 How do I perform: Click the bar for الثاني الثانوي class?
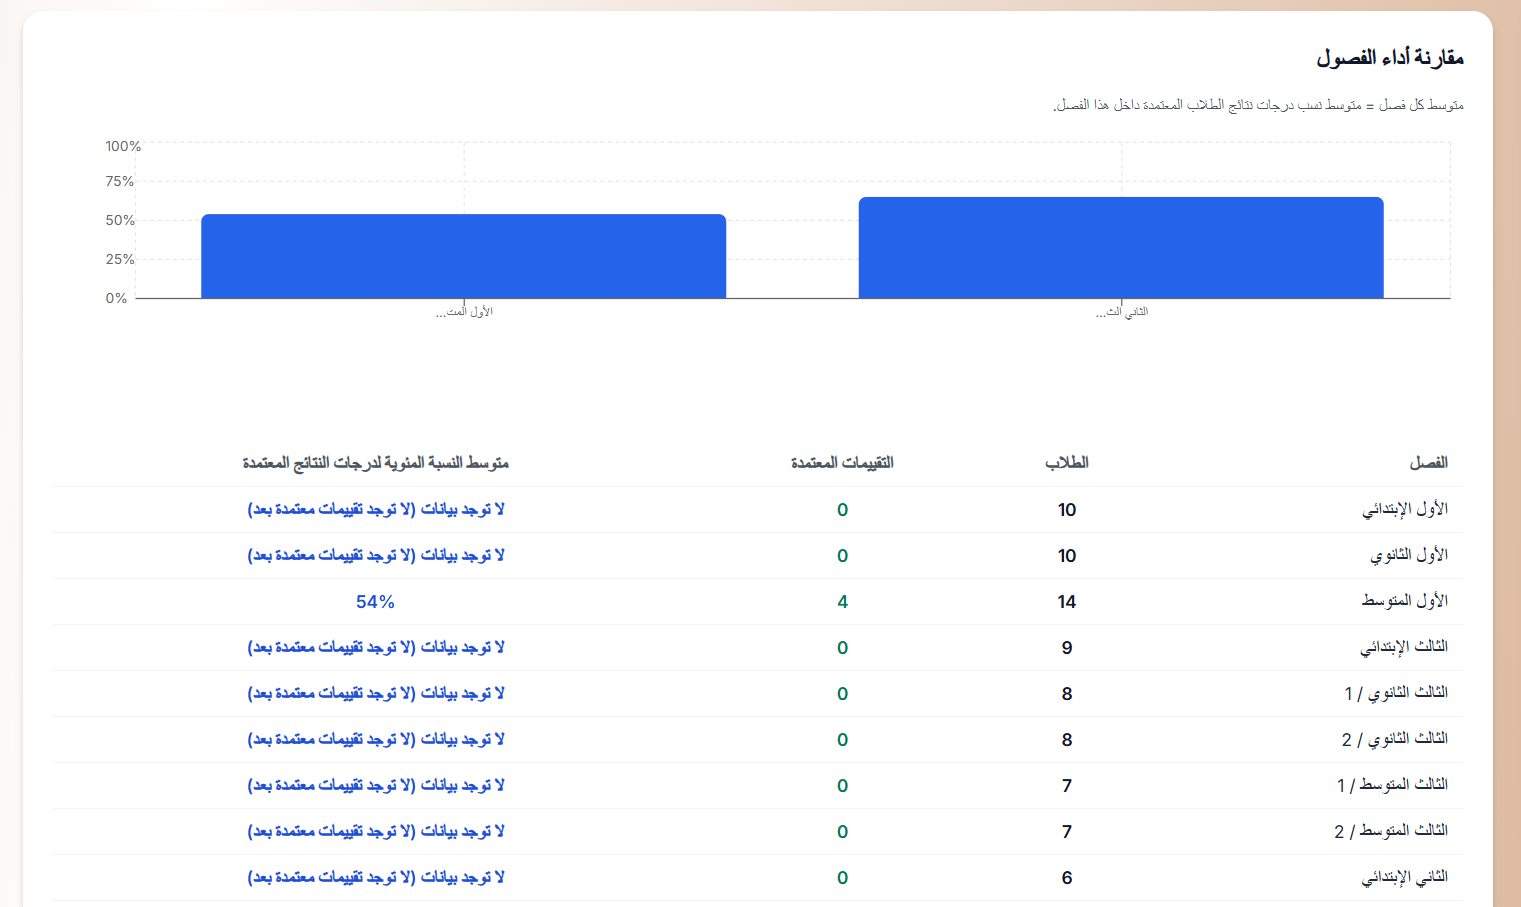pos(1120,245)
